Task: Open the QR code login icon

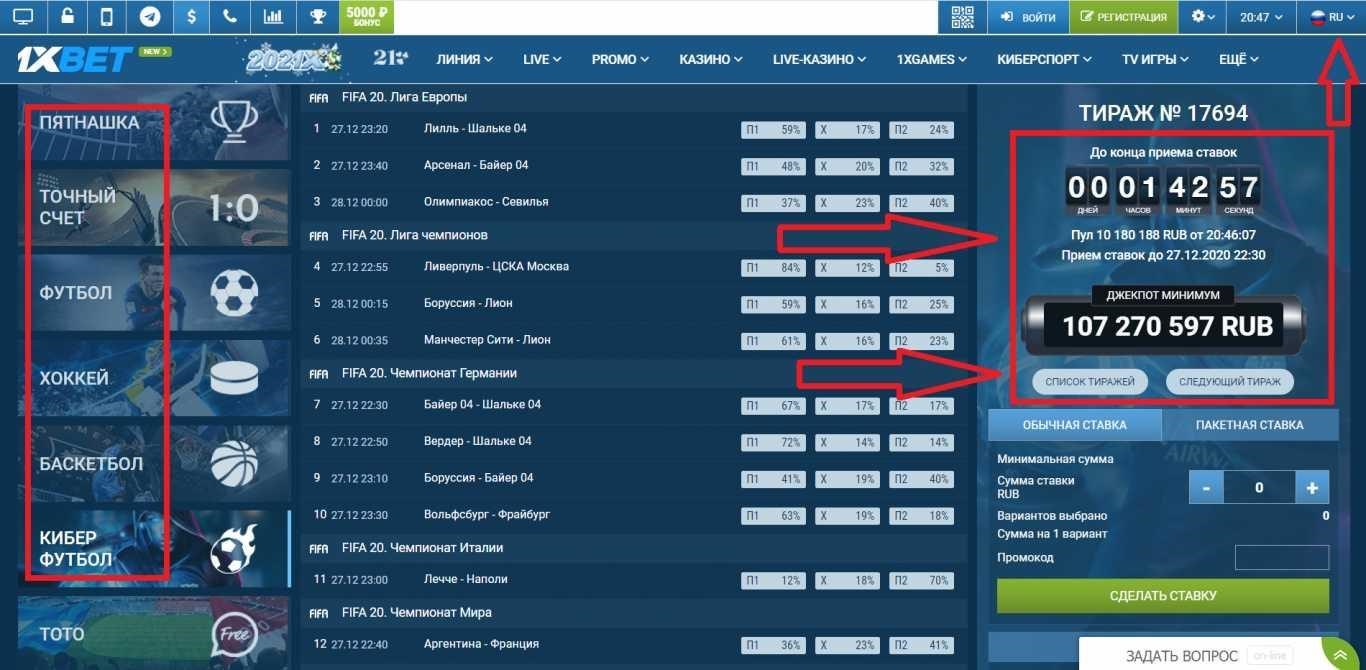Action: tap(962, 17)
